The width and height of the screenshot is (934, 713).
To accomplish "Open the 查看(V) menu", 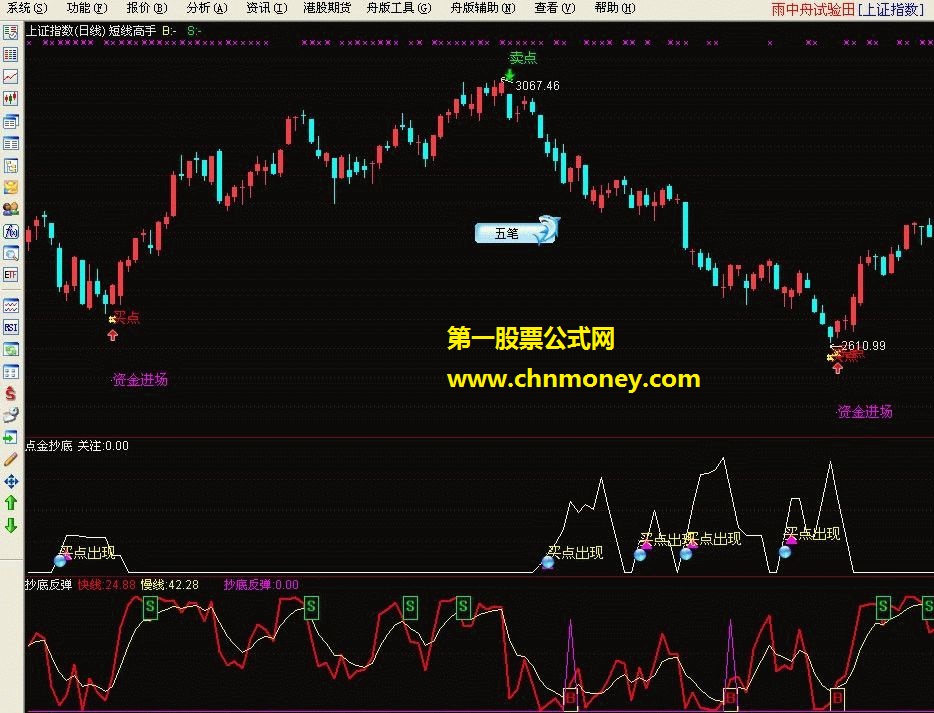I will (x=555, y=8).
